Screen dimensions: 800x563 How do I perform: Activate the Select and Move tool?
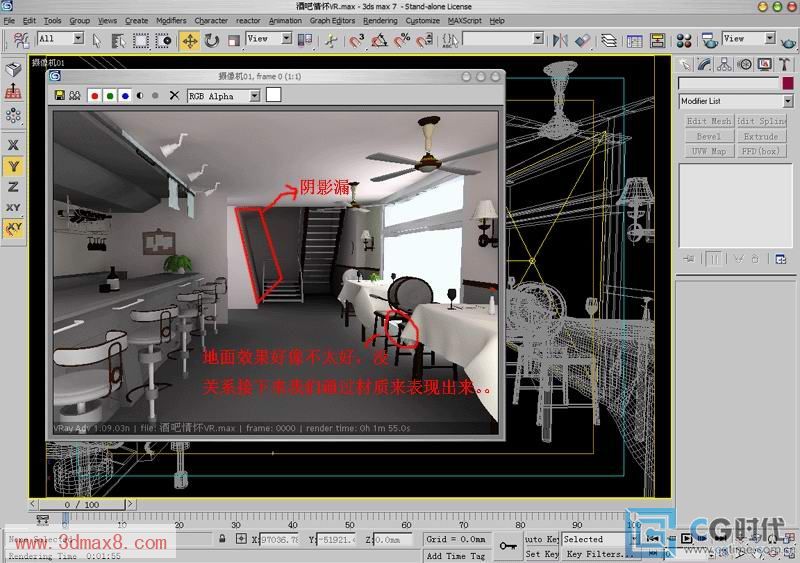point(189,40)
